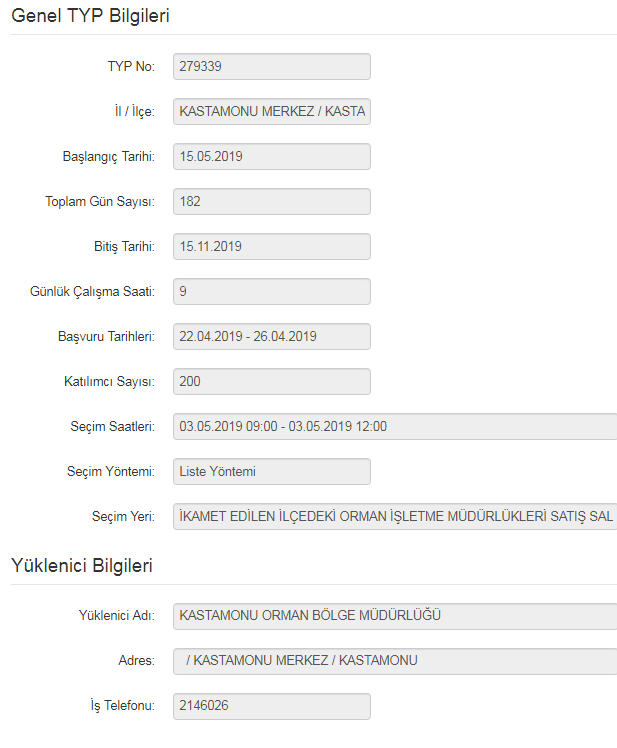Viewport: 617px width, 748px height.
Task: Click the Bitiş Tarihi field with 15.11.2019
Action: [271, 246]
